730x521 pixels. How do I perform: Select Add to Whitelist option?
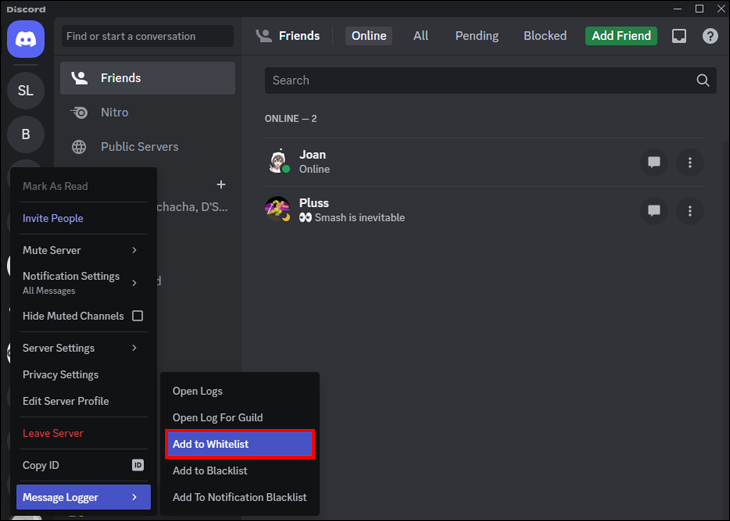239,444
